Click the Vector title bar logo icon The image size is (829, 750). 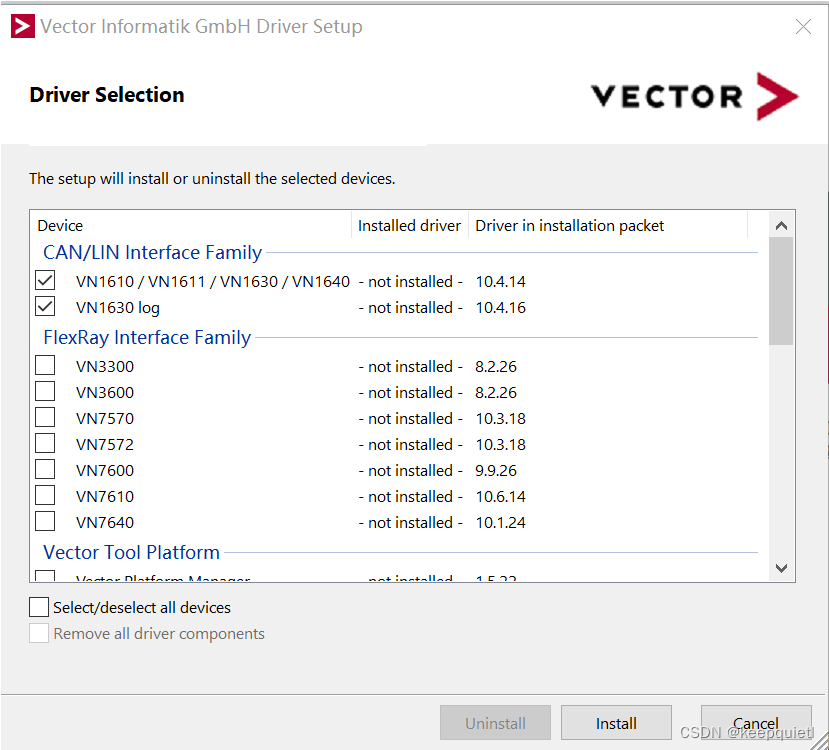click(x=23, y=26)
